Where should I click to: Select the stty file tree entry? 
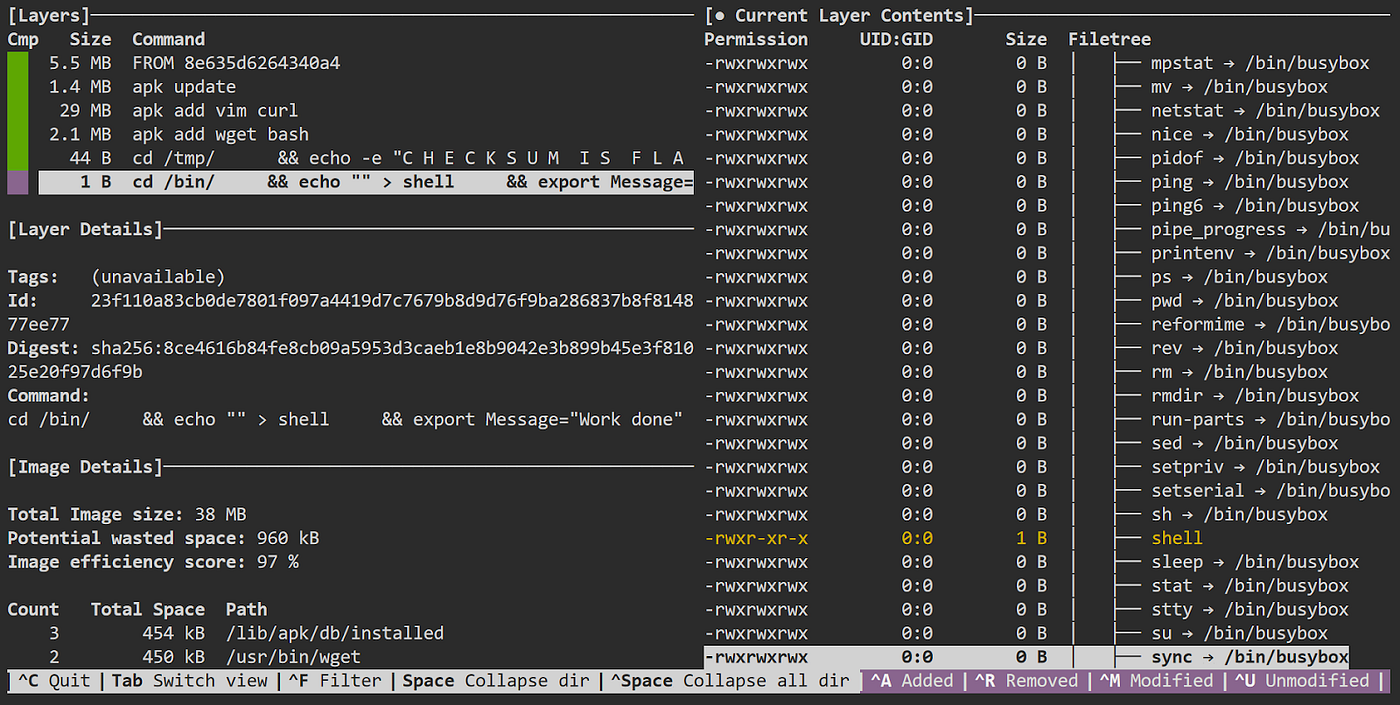[1249, 610]
